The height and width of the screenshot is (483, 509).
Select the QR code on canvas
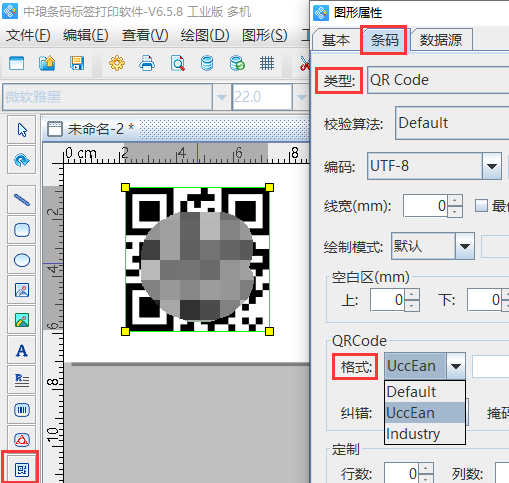tap(197, 259)
